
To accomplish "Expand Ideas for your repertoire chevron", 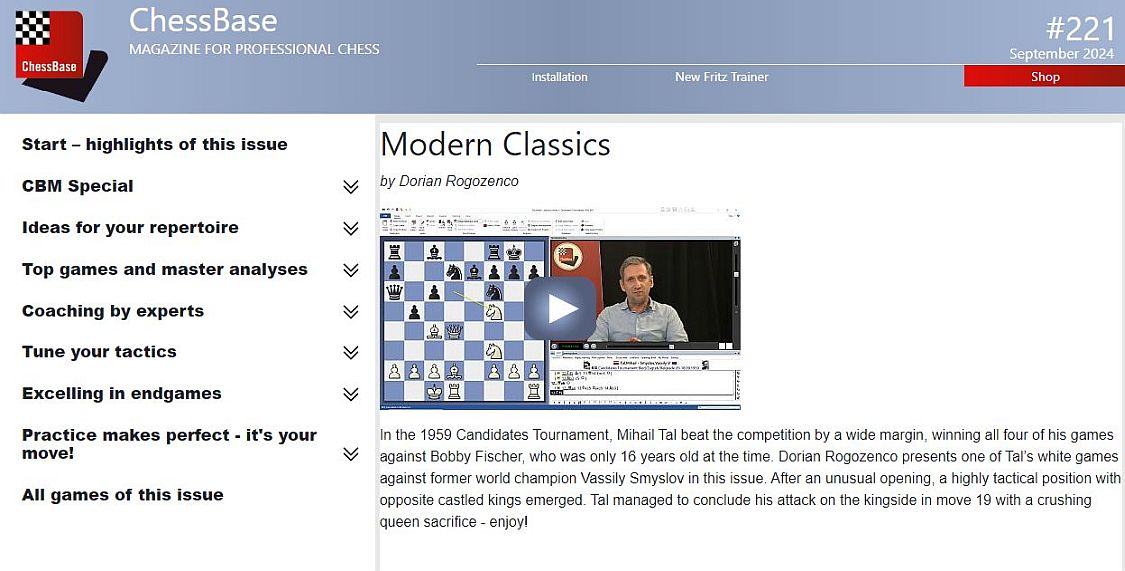I will (x=350, y=229).
